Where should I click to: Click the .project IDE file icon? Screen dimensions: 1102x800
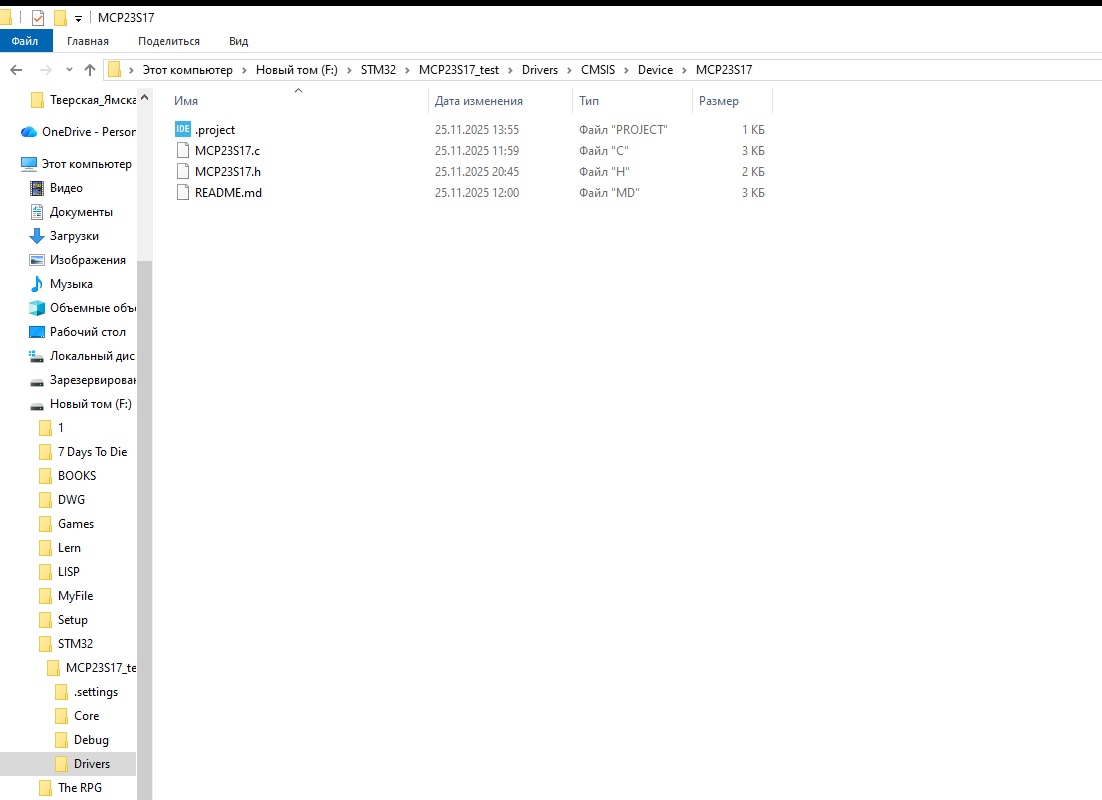point(182,130)
